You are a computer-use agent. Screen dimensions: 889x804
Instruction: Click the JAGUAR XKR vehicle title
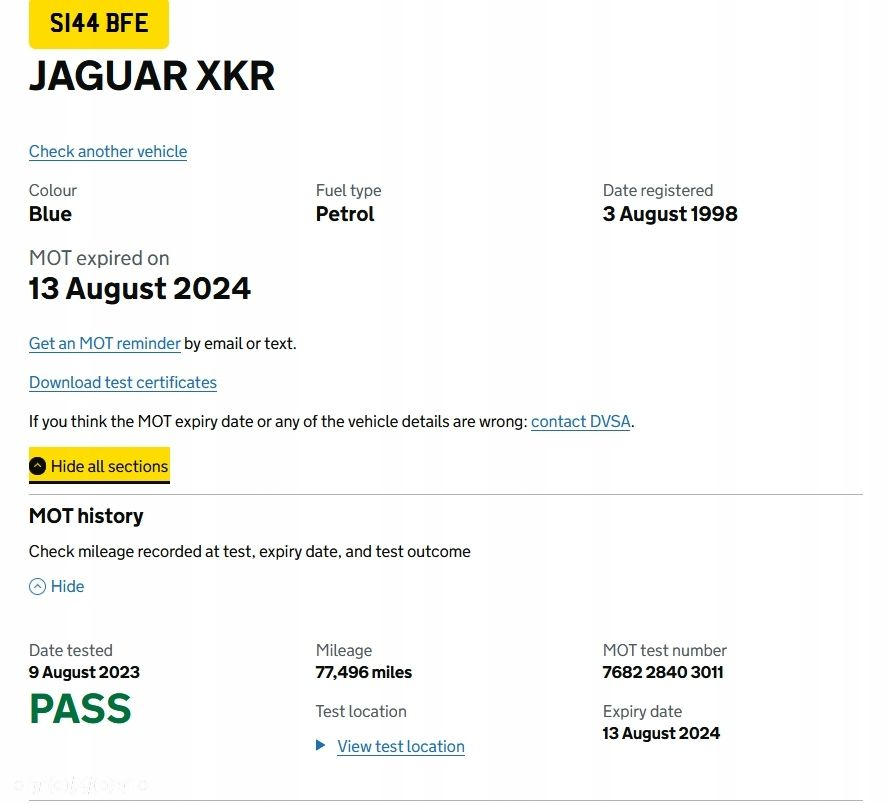[x=152, y=76]
